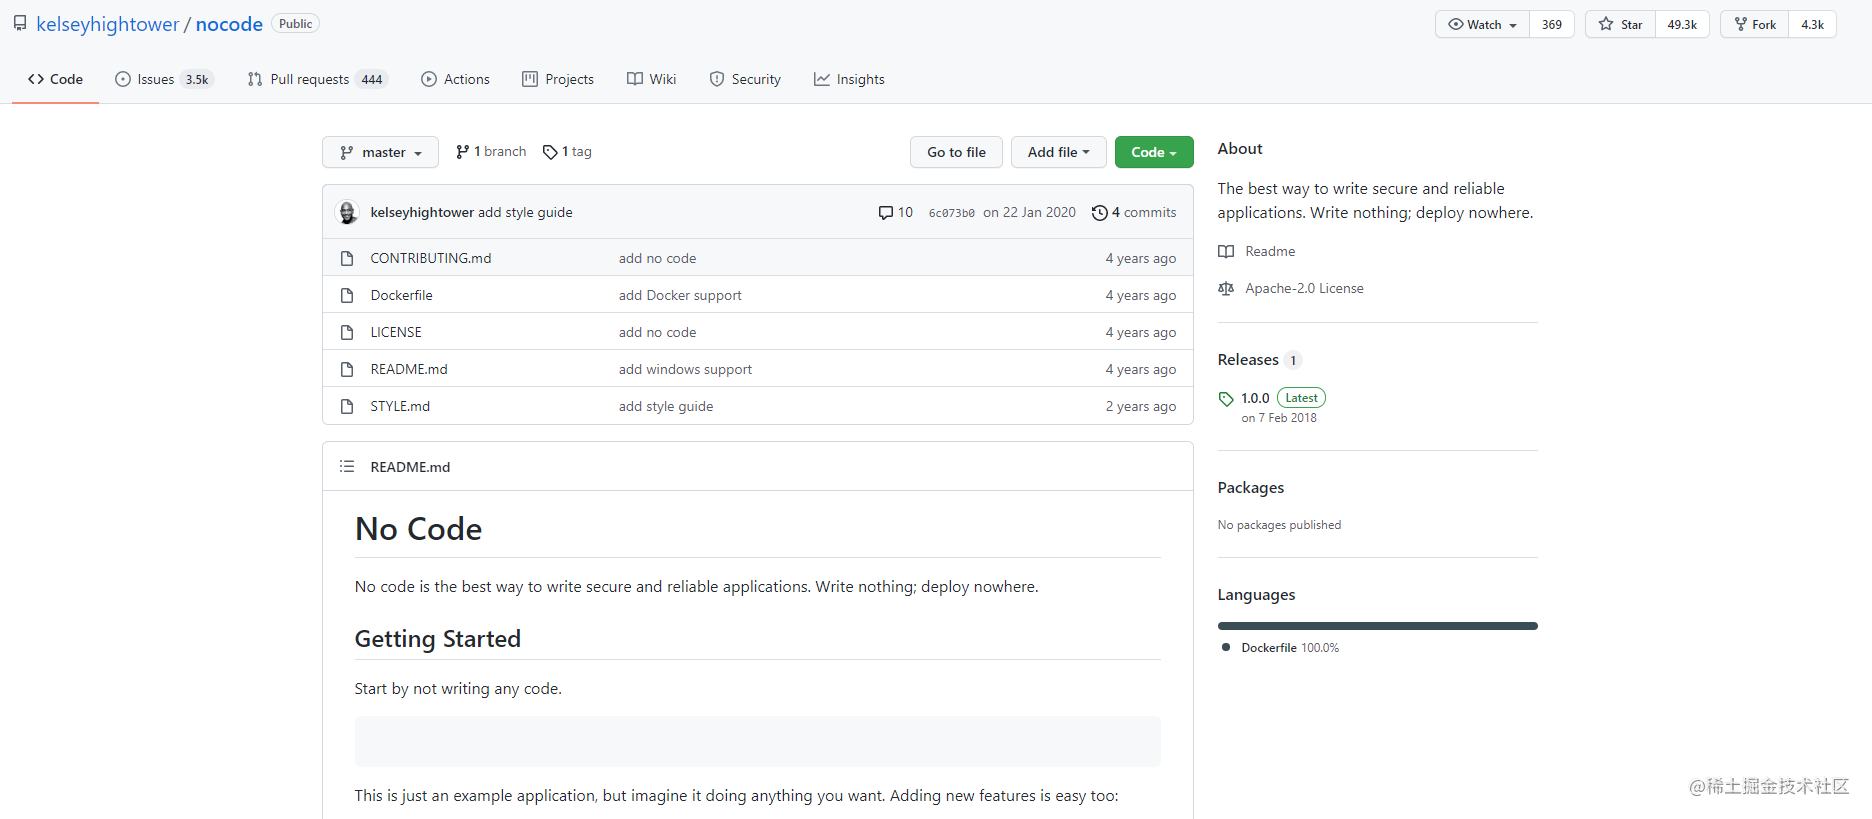
Task: Click the Public repository badge
Action: coord(295,24)
